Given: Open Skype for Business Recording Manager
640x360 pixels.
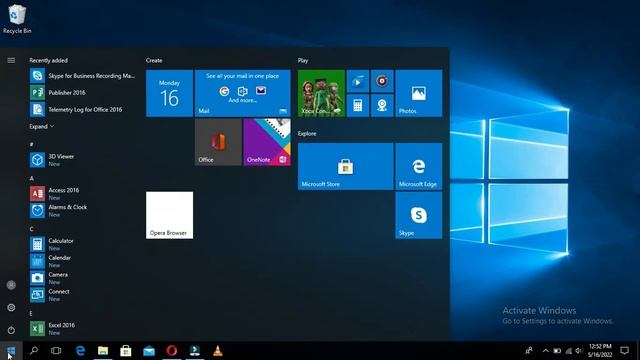Looking at the screenshot, I should pyautogui.click(x=82, y=76).
